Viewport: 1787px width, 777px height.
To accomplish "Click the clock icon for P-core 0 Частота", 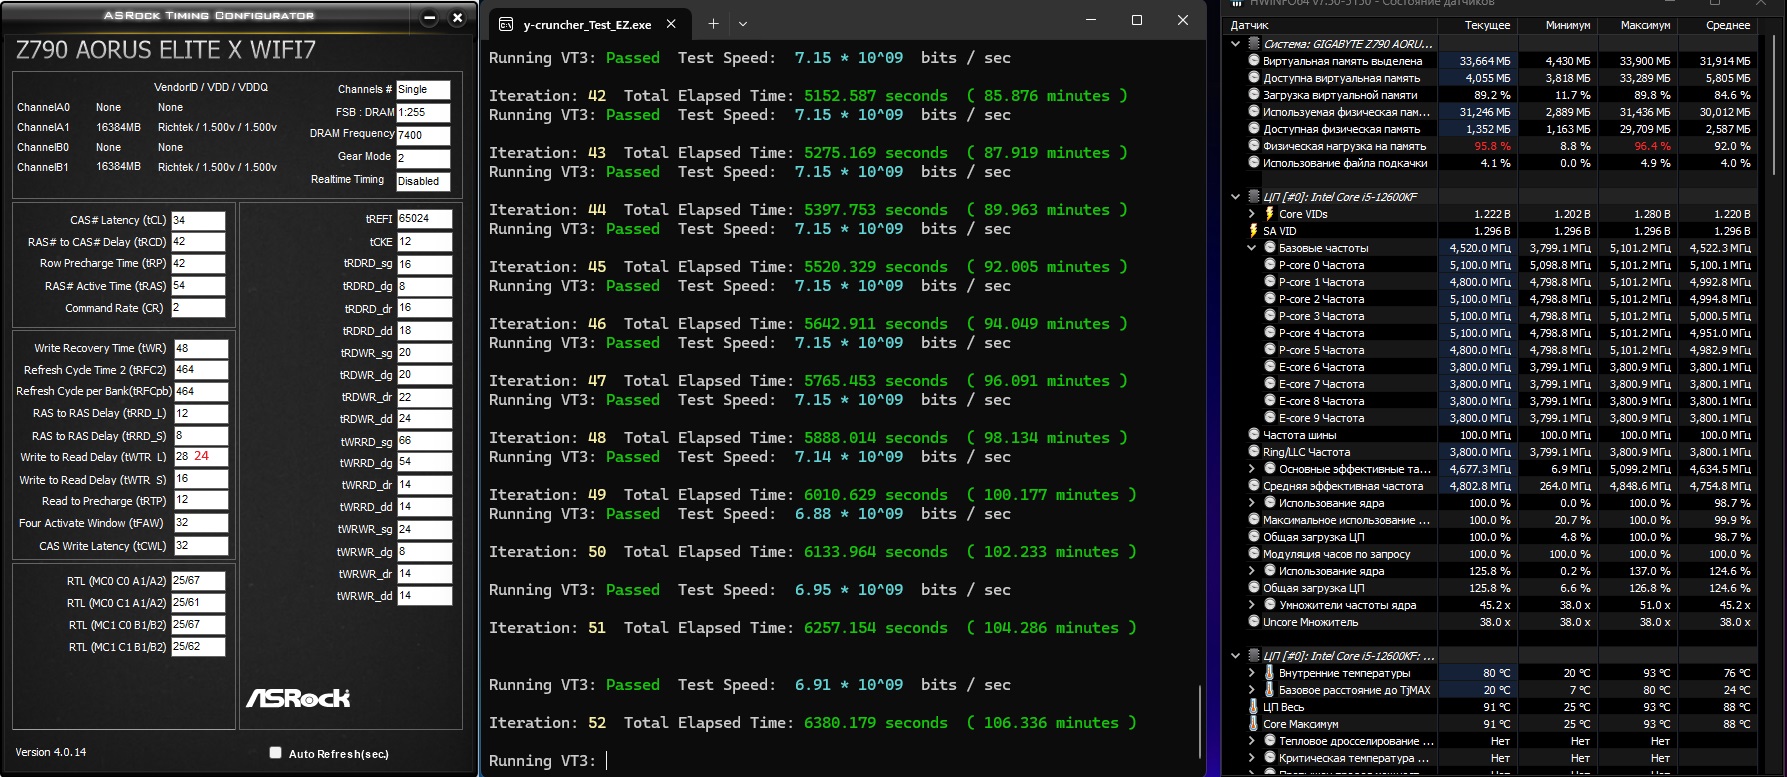I will [1270, 265].
